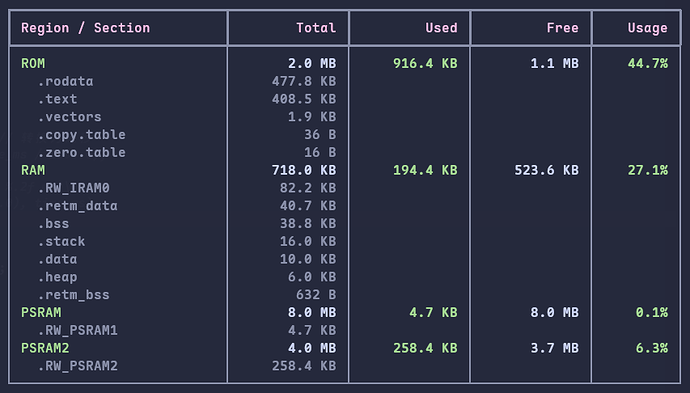
Task: Select the ROM region name
Action: pyautogui.click(x=33, y=63)
